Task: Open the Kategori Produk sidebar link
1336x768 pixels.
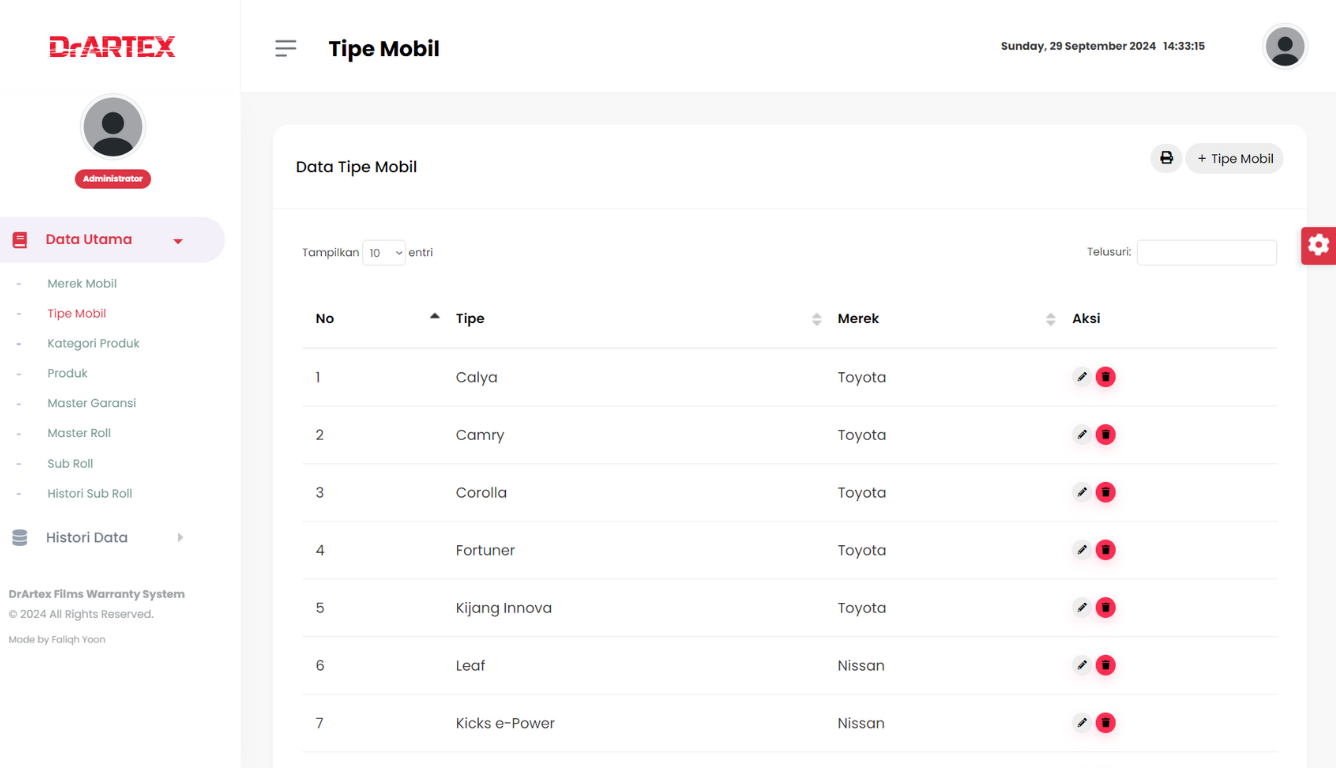Action: point(93,344)
